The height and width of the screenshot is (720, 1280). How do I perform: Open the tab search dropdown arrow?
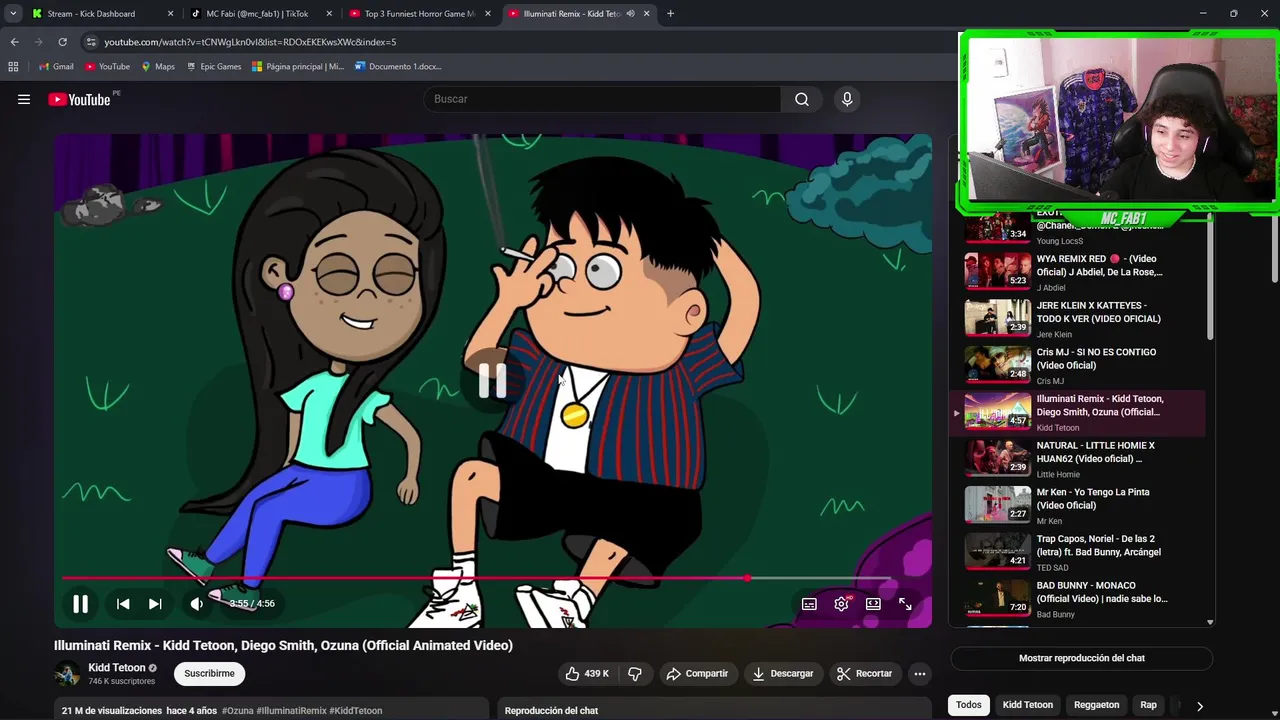click(x=13, y=14)
